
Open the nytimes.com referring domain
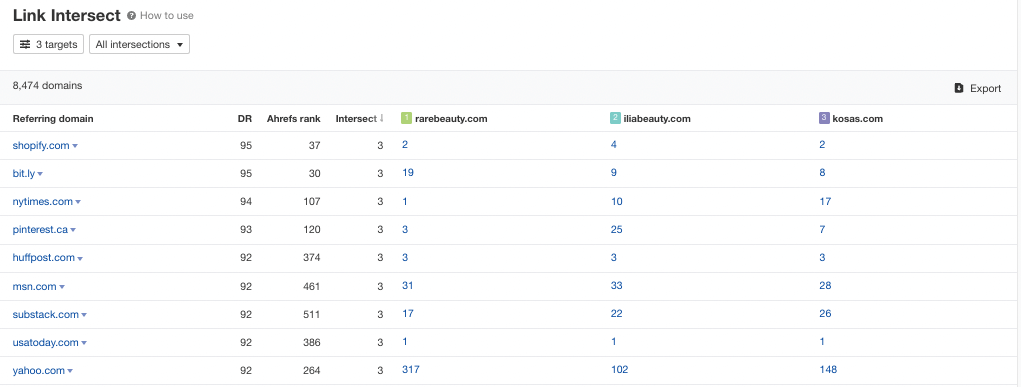click(42, 201)
